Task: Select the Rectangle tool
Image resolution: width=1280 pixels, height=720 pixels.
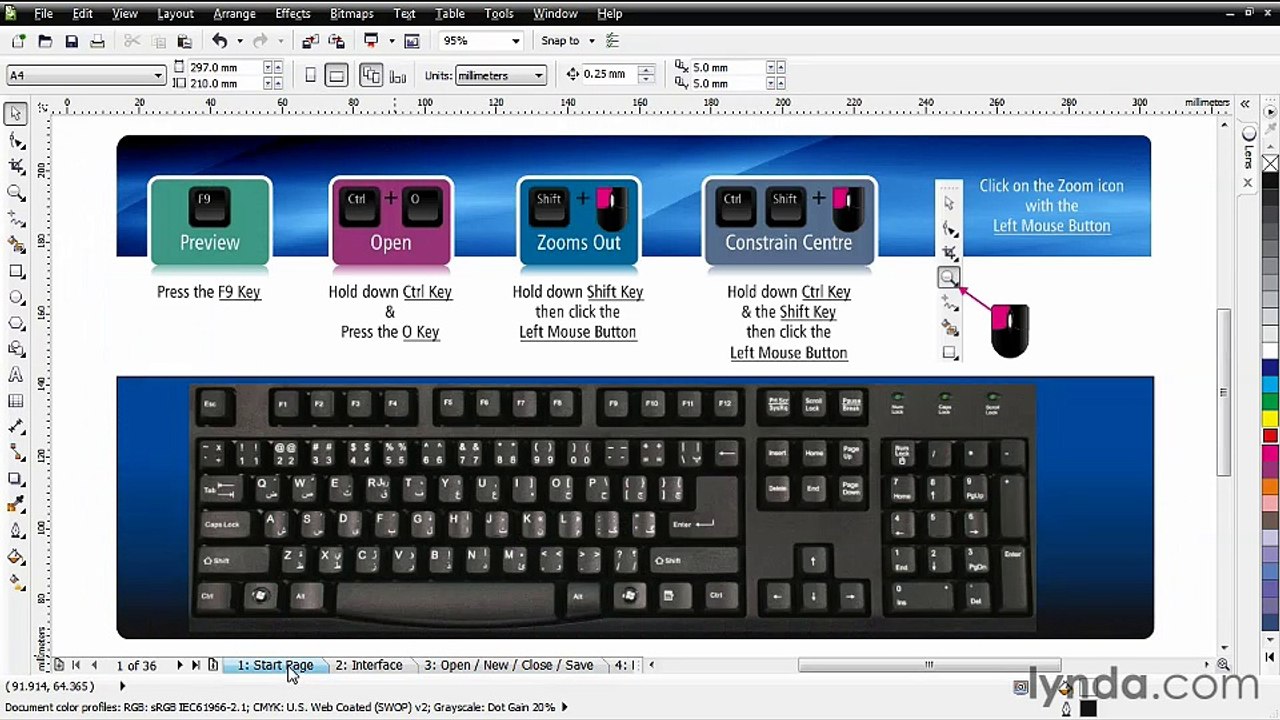Action: (x=15, y=271)
